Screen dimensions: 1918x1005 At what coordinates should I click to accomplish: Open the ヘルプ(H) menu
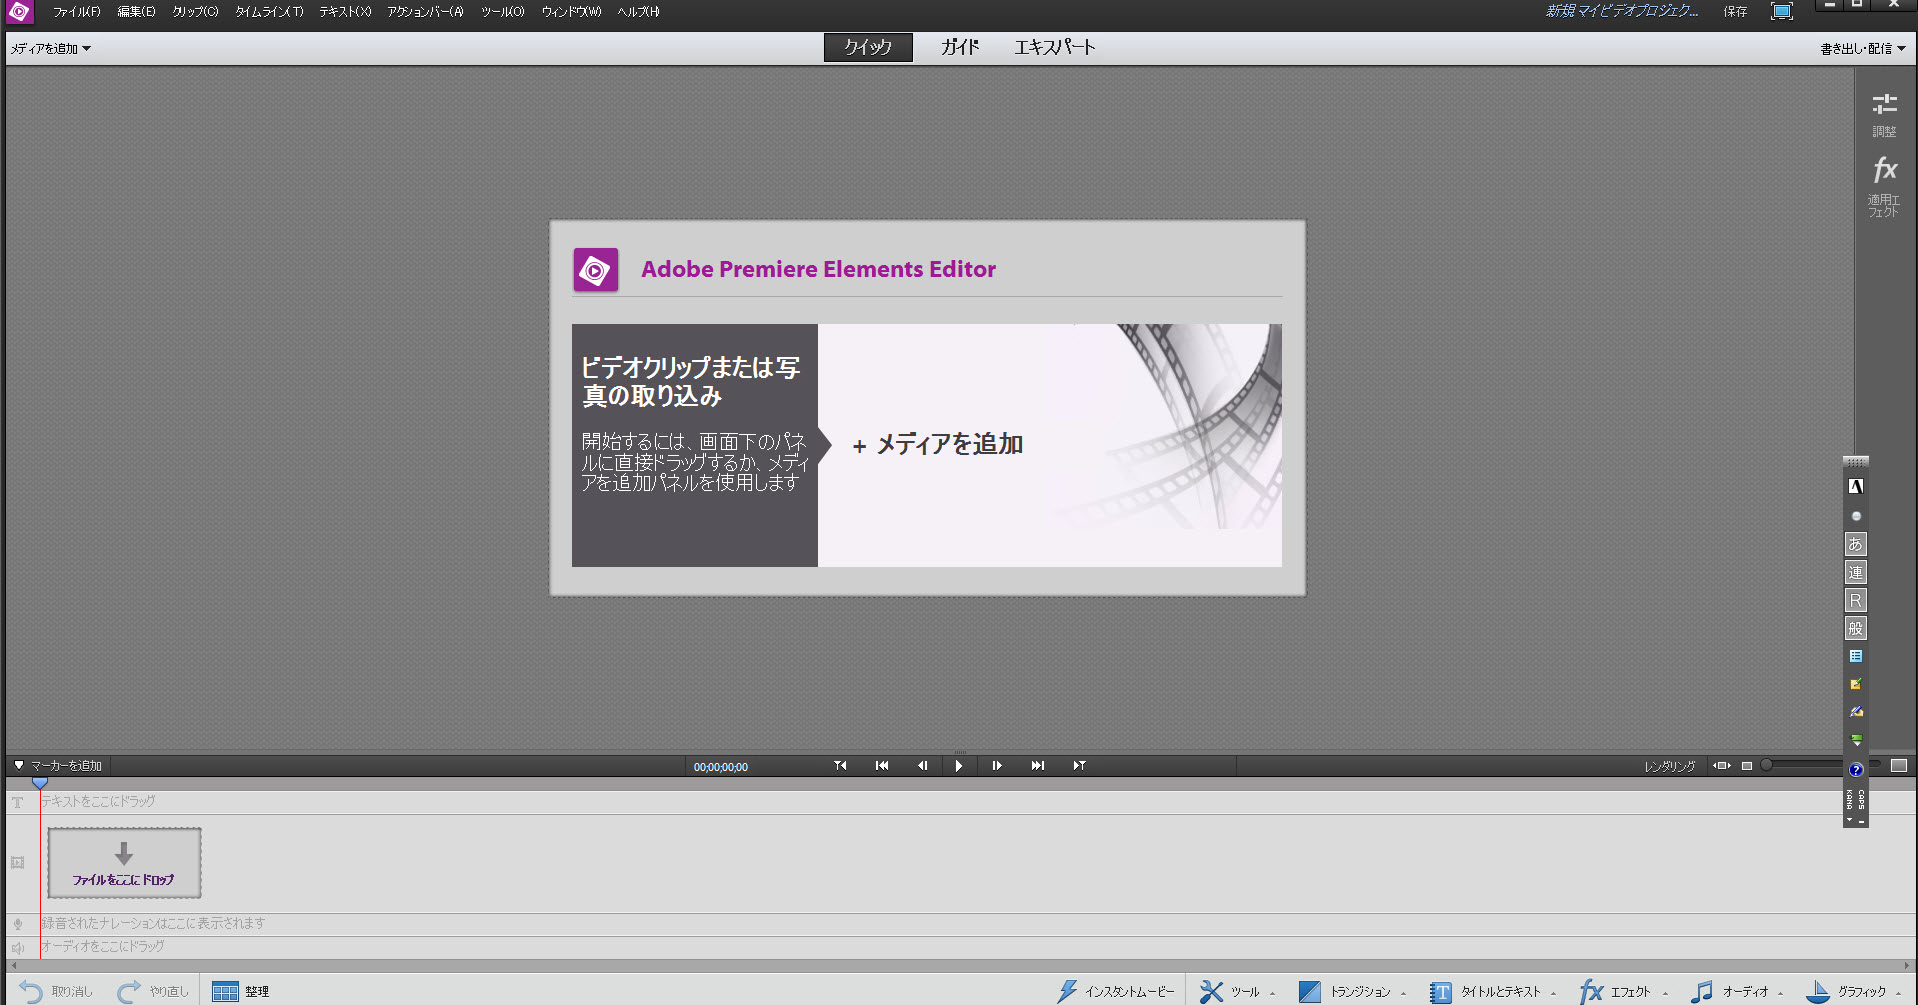coord(638,12)
